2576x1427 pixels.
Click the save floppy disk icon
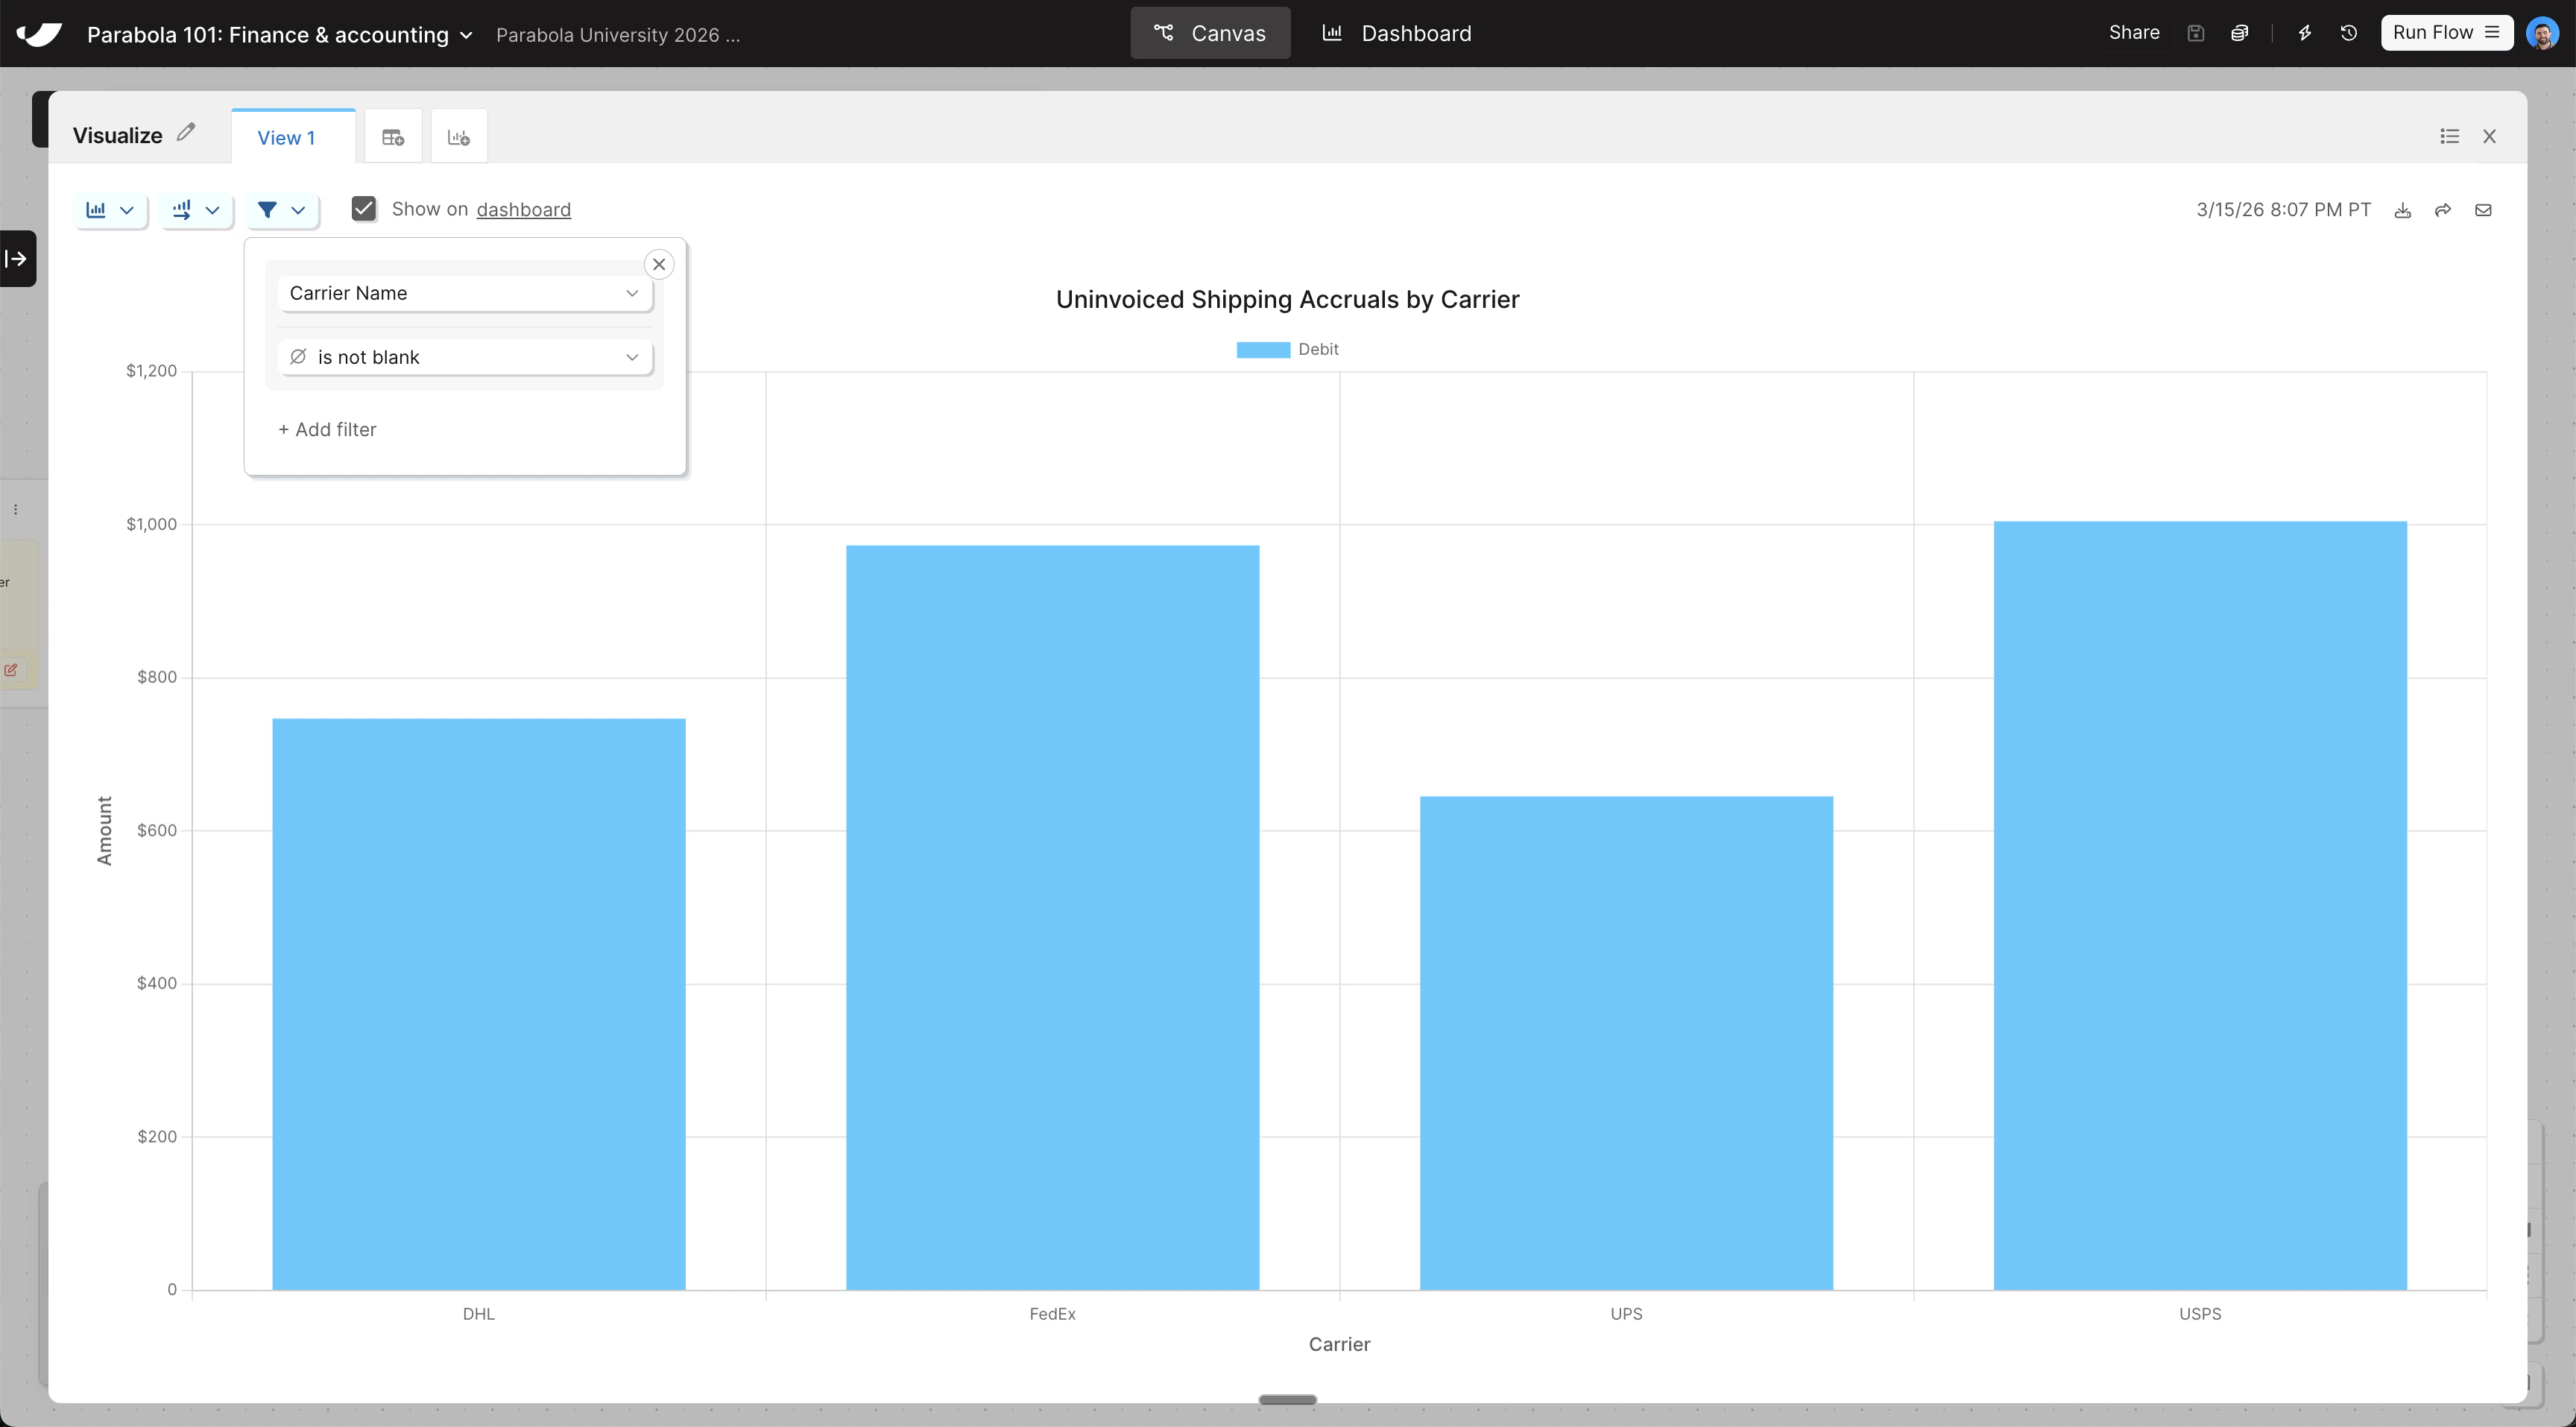pyautogui.click(x=2195, y=33)
